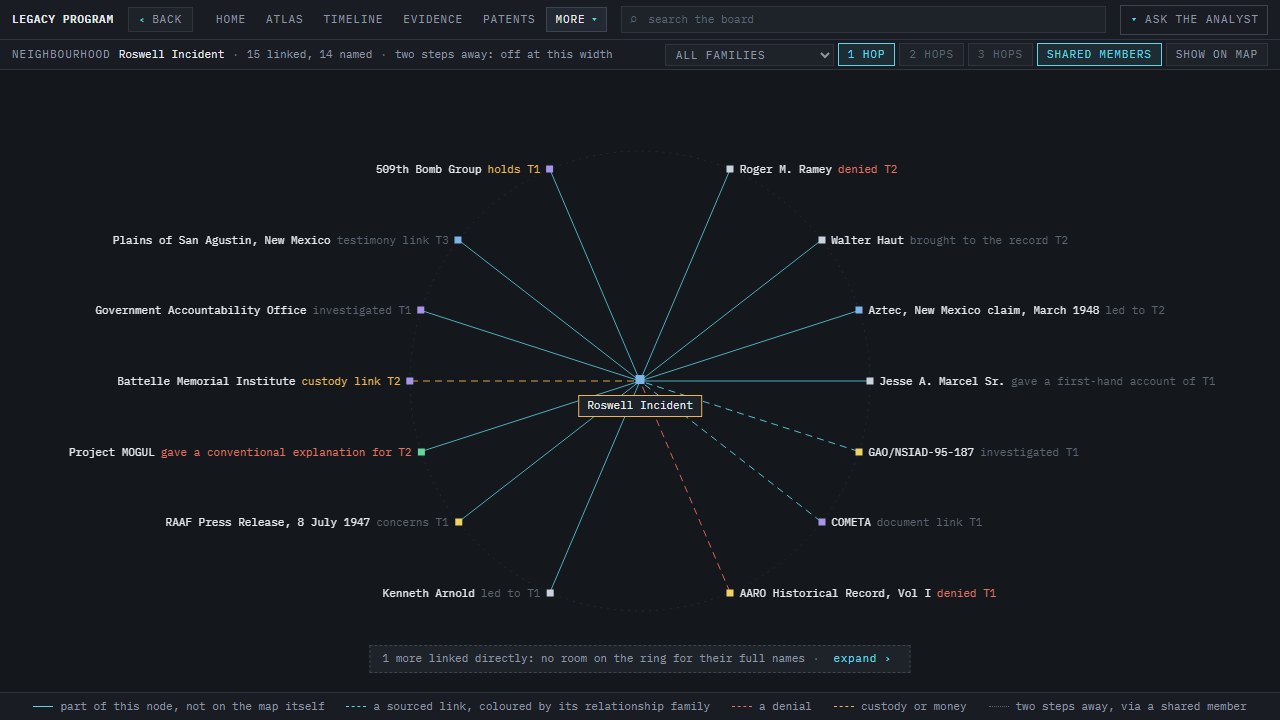Click the Kenneth Arnold node square
Viewport: 1280px width, 720px height.
pyautogui.click(x=550, y=593)
